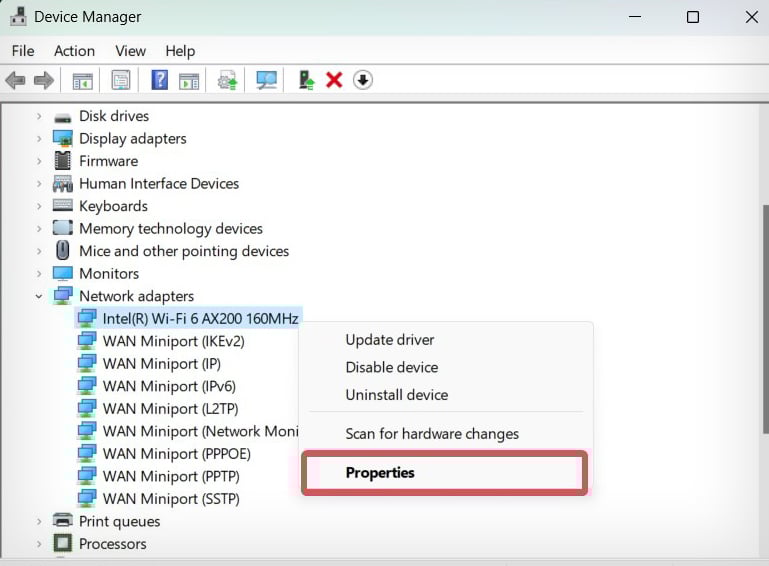The width and height of the screenshot is (769, 566).
Task: Select Disable device in context menu
Action: (392, 367)
